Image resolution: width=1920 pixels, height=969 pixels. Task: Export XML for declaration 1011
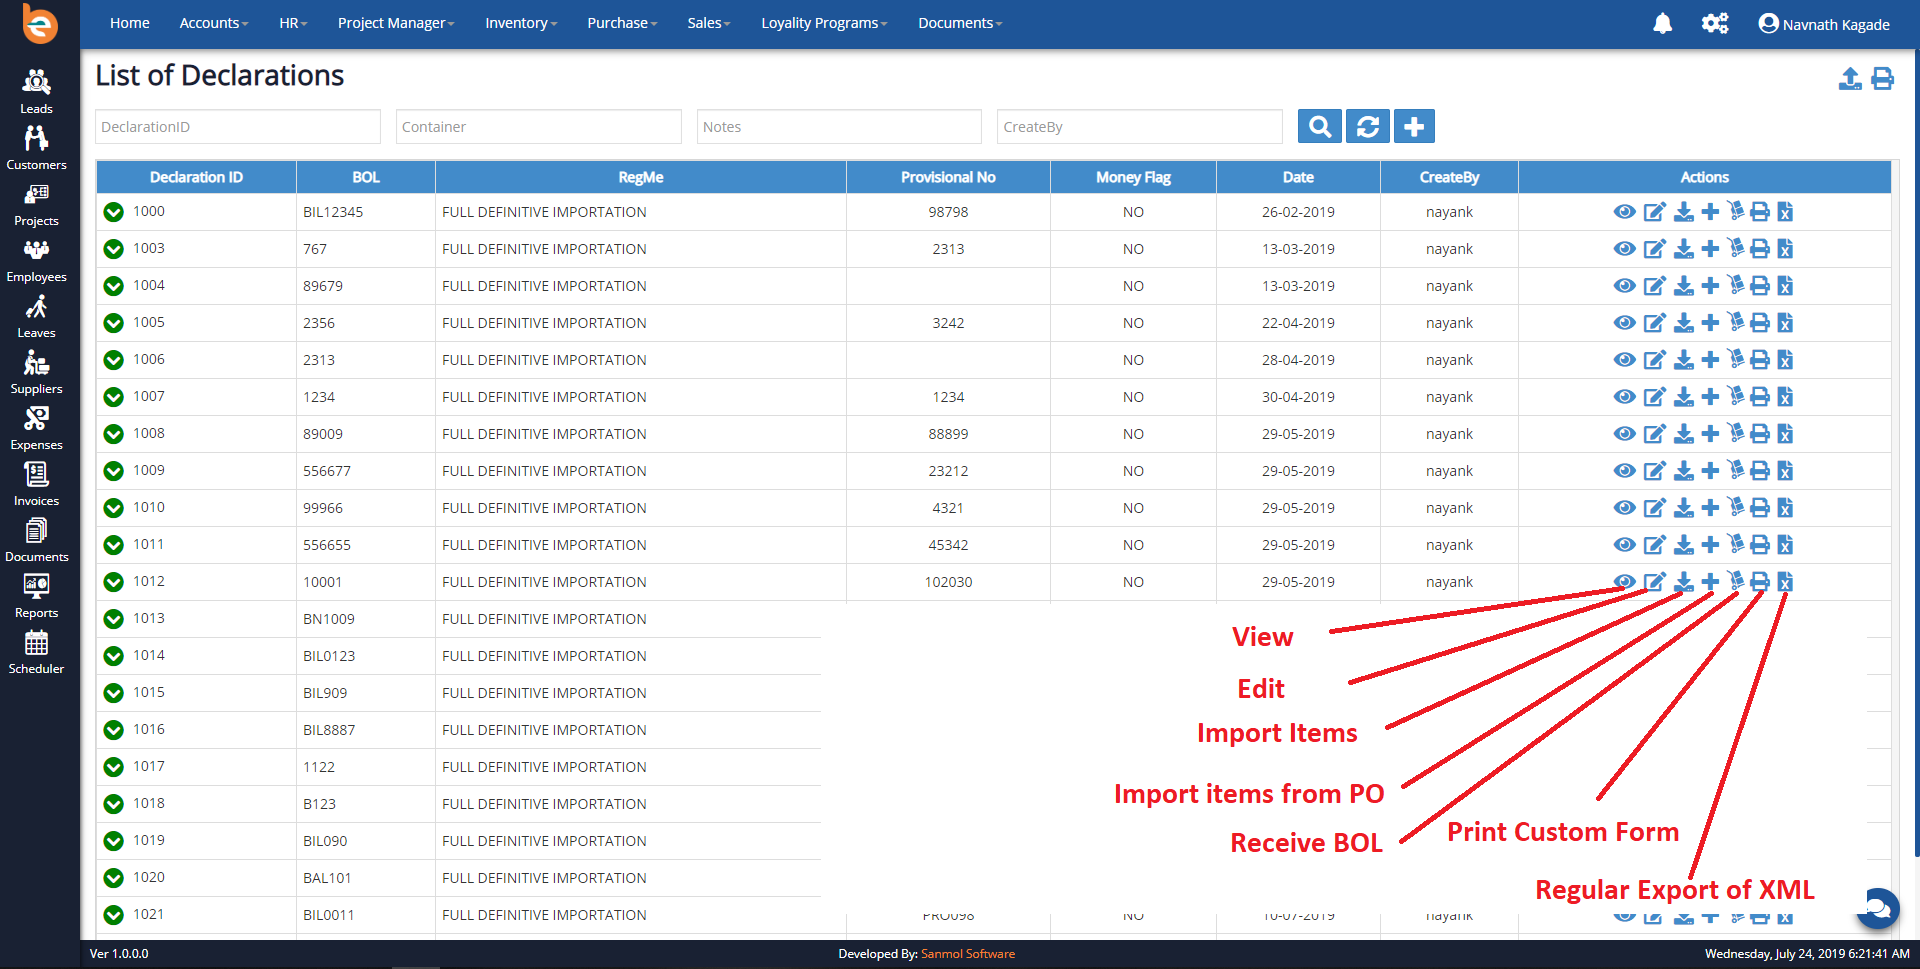pos(1785,545)
